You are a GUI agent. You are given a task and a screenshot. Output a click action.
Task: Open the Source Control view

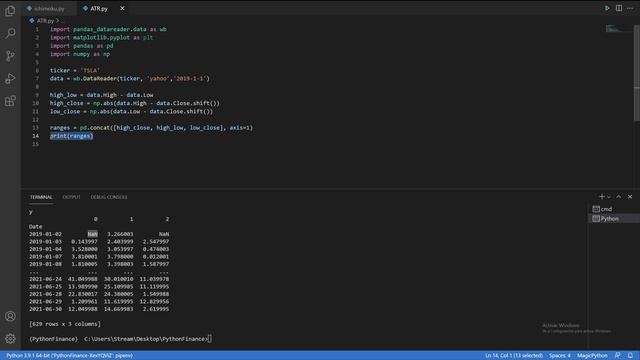point(10,56)
